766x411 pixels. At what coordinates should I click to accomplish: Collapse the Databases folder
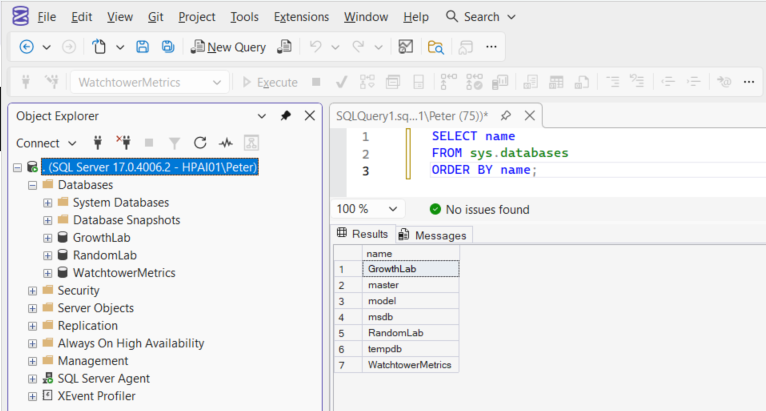(32, 185)
